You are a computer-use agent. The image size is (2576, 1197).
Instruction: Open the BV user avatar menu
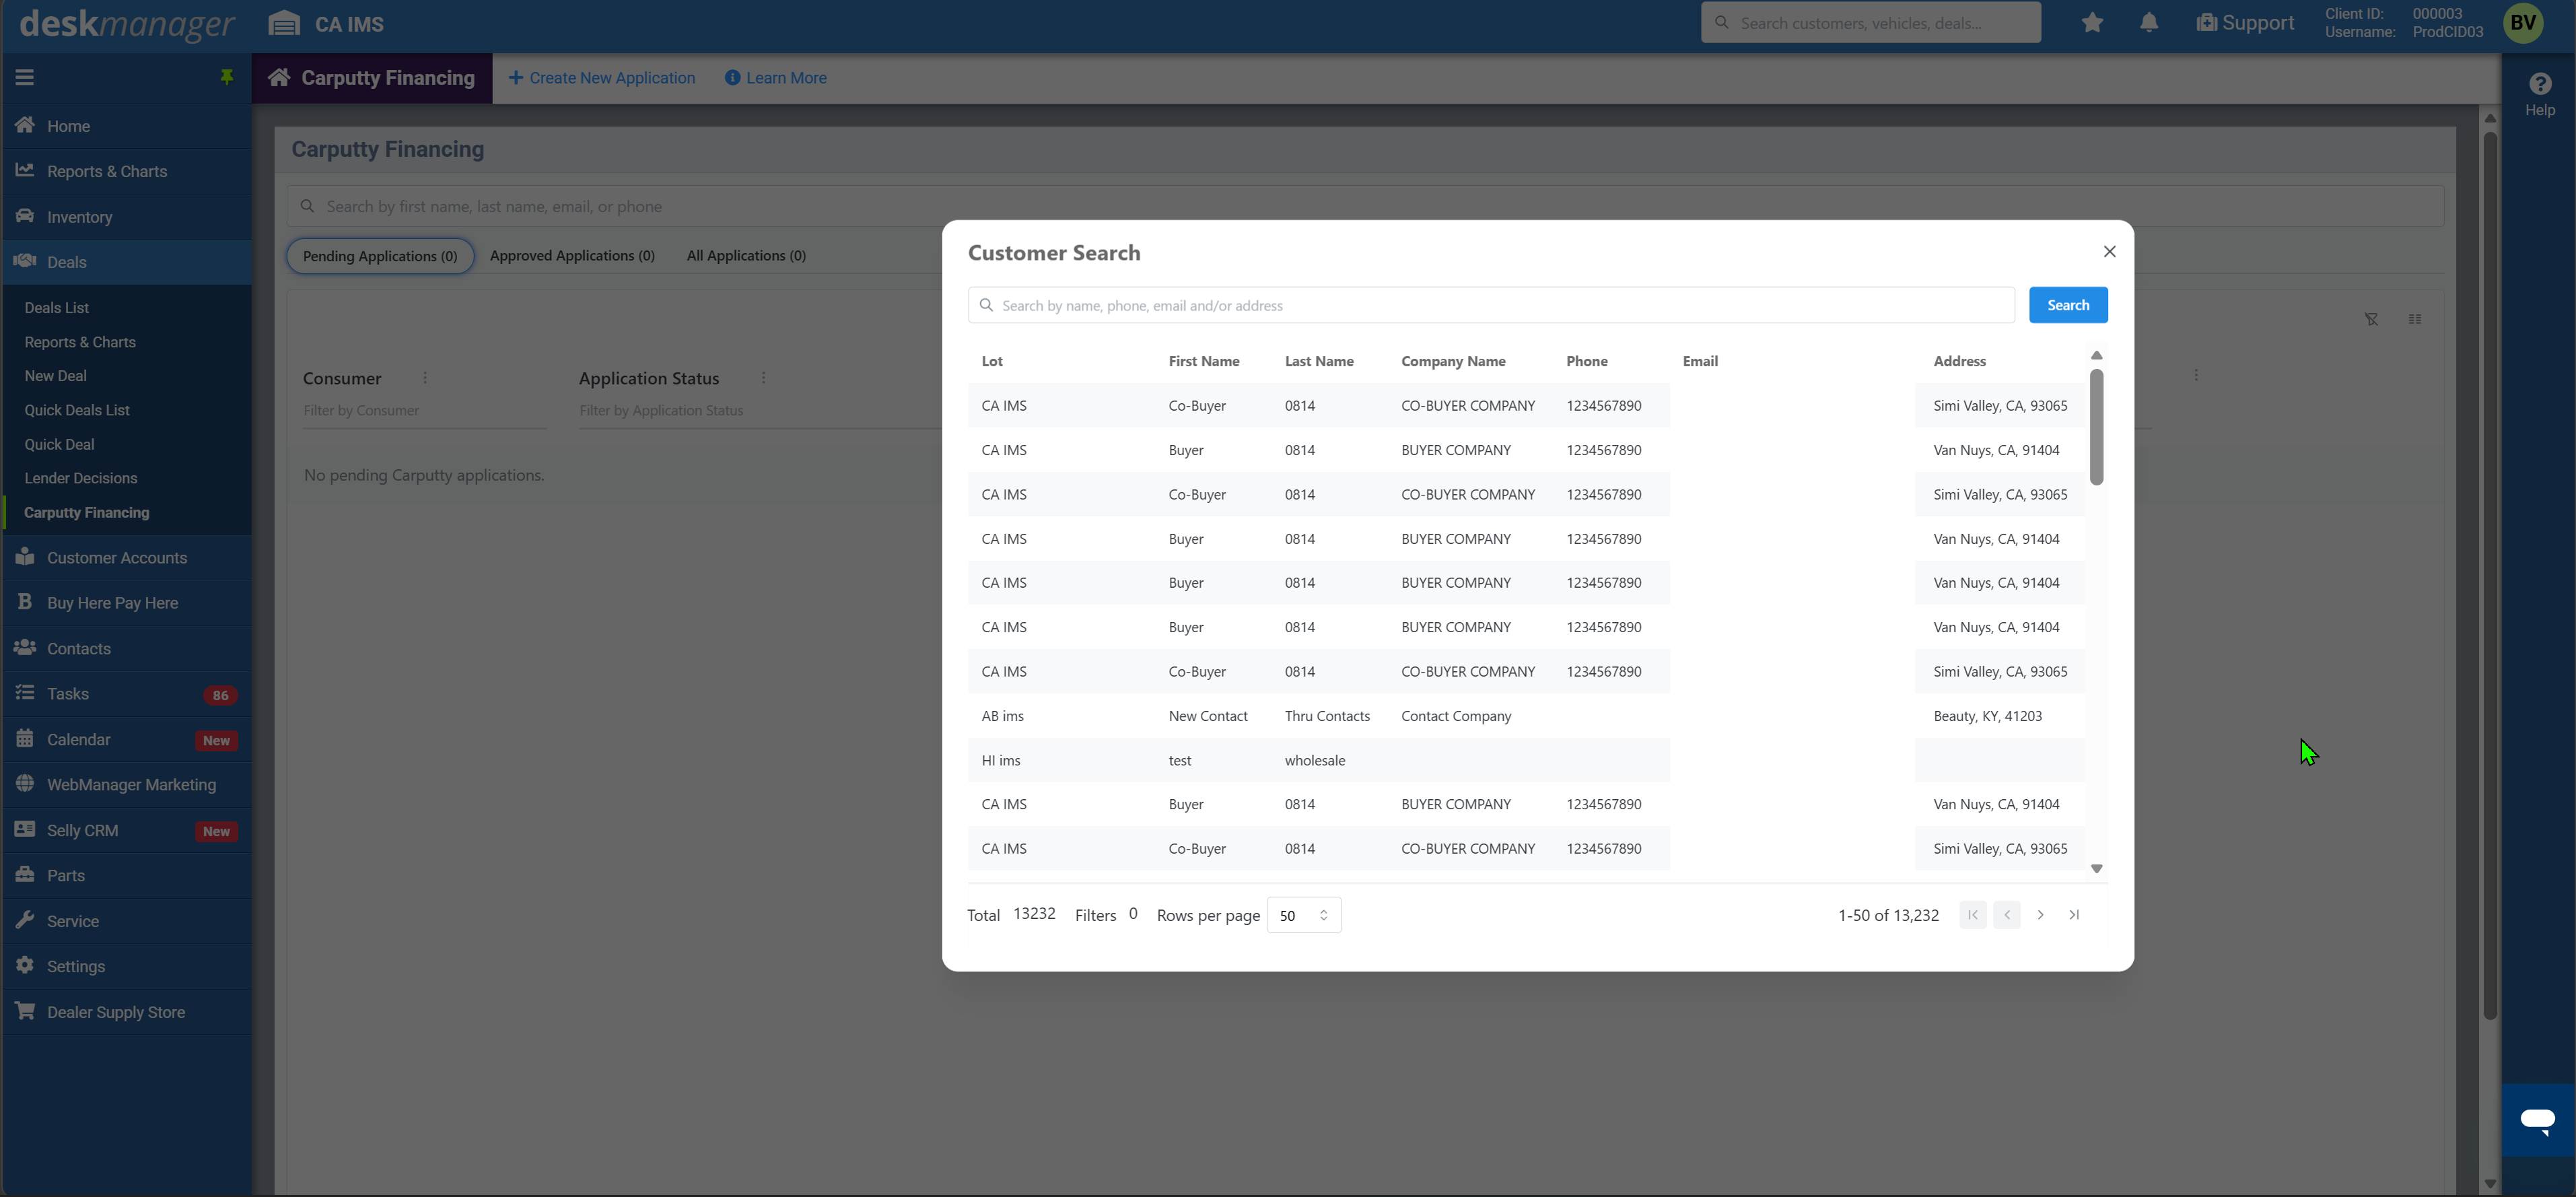pyautogui.click(x=2523, y=23)
